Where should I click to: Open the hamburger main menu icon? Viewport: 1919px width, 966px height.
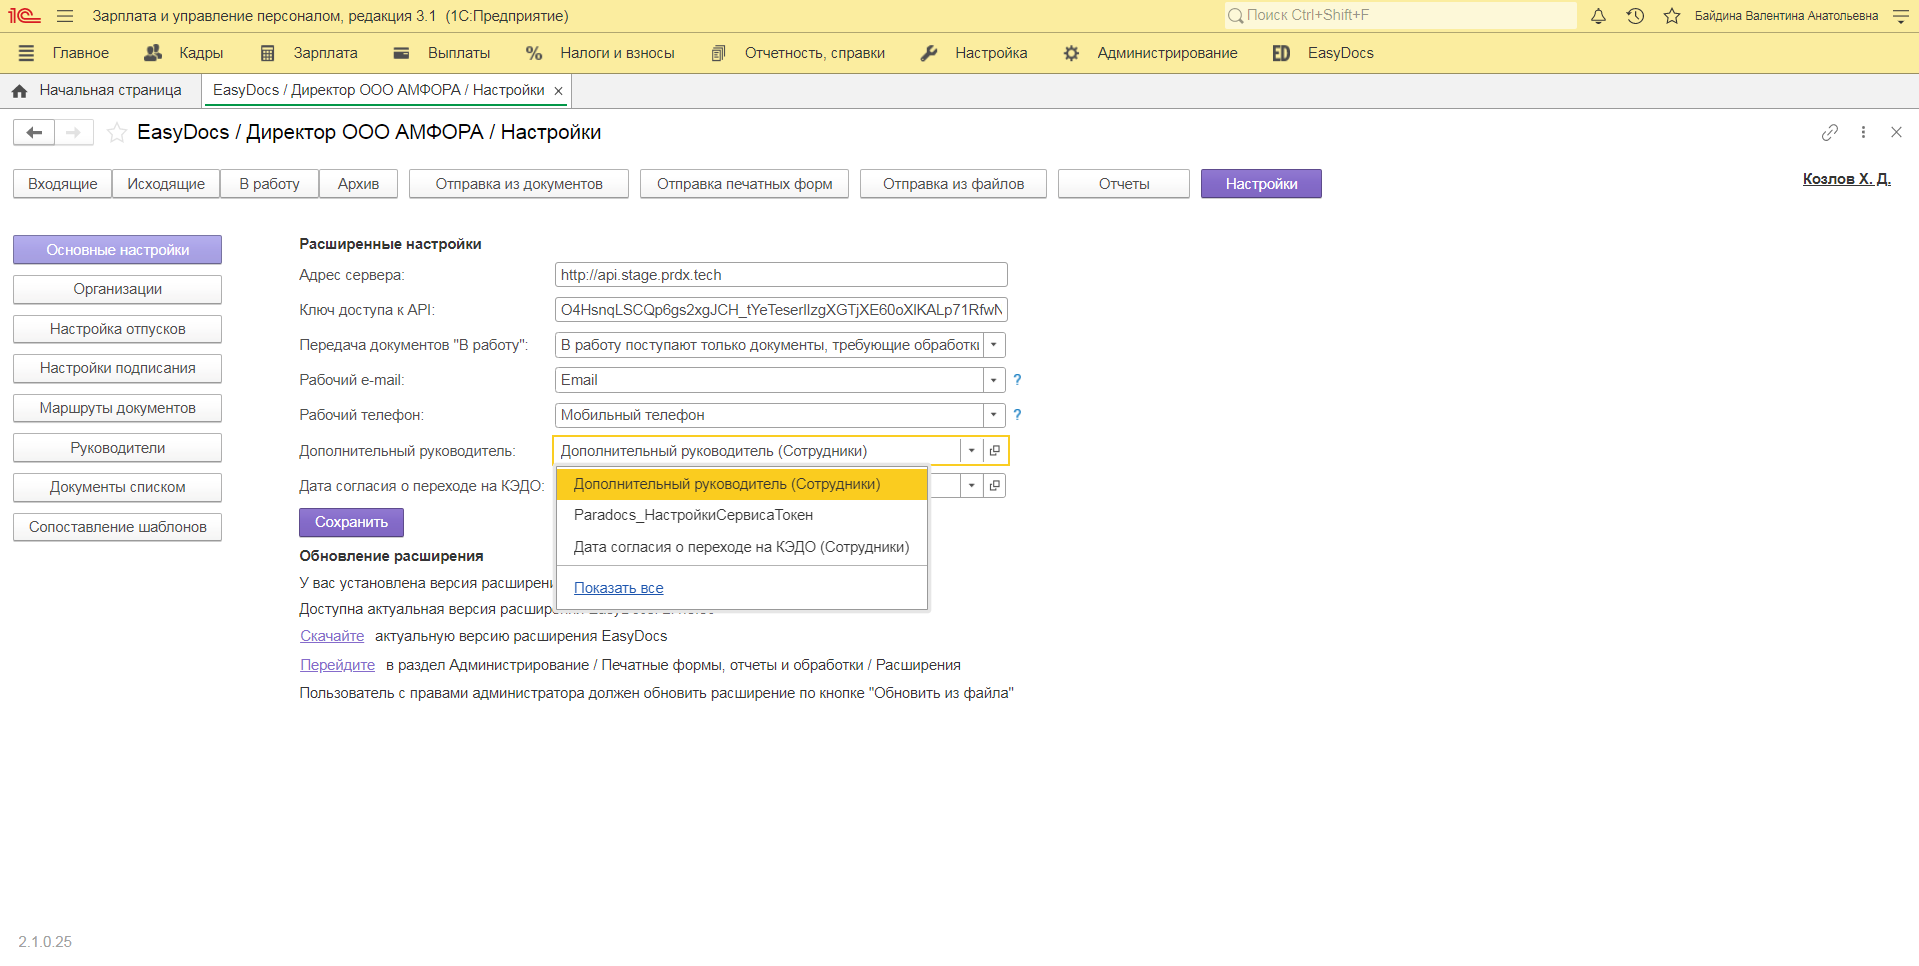[x=65, y=16]
